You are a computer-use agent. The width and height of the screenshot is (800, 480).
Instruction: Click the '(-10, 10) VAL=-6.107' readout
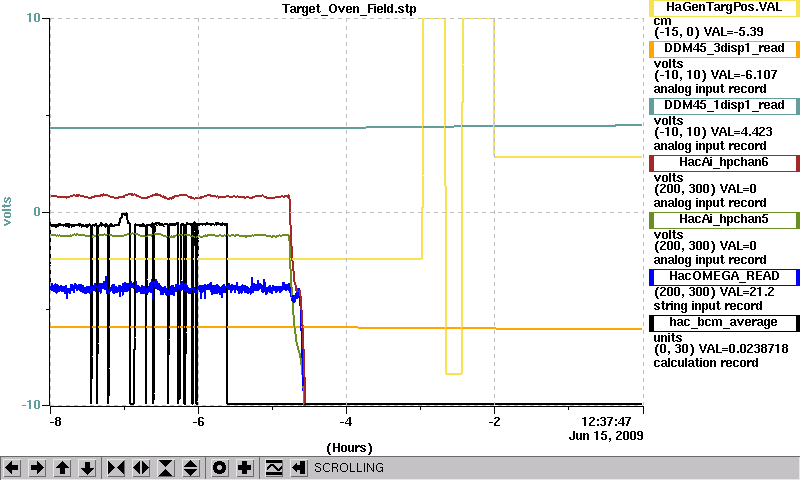point(715,75)
